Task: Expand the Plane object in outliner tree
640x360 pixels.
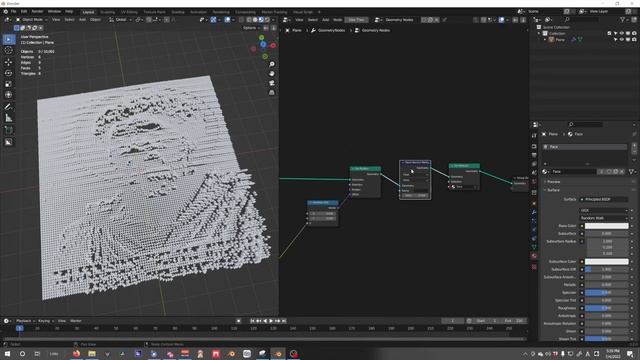Action: tap(545, 40)
